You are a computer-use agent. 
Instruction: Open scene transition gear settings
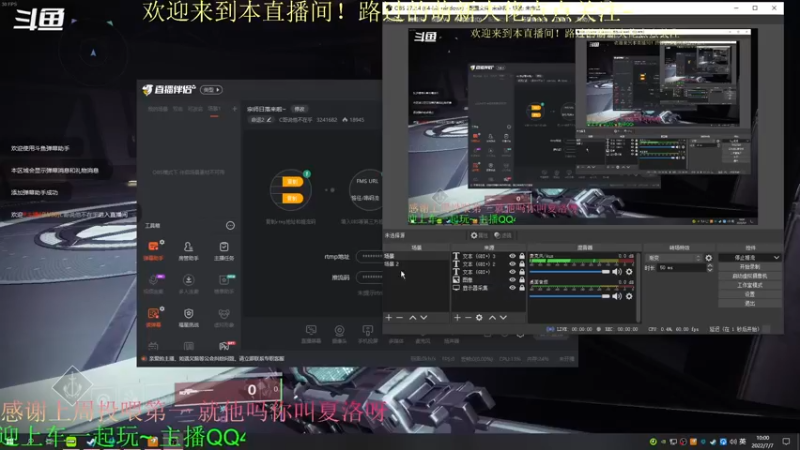click(709, 258)
